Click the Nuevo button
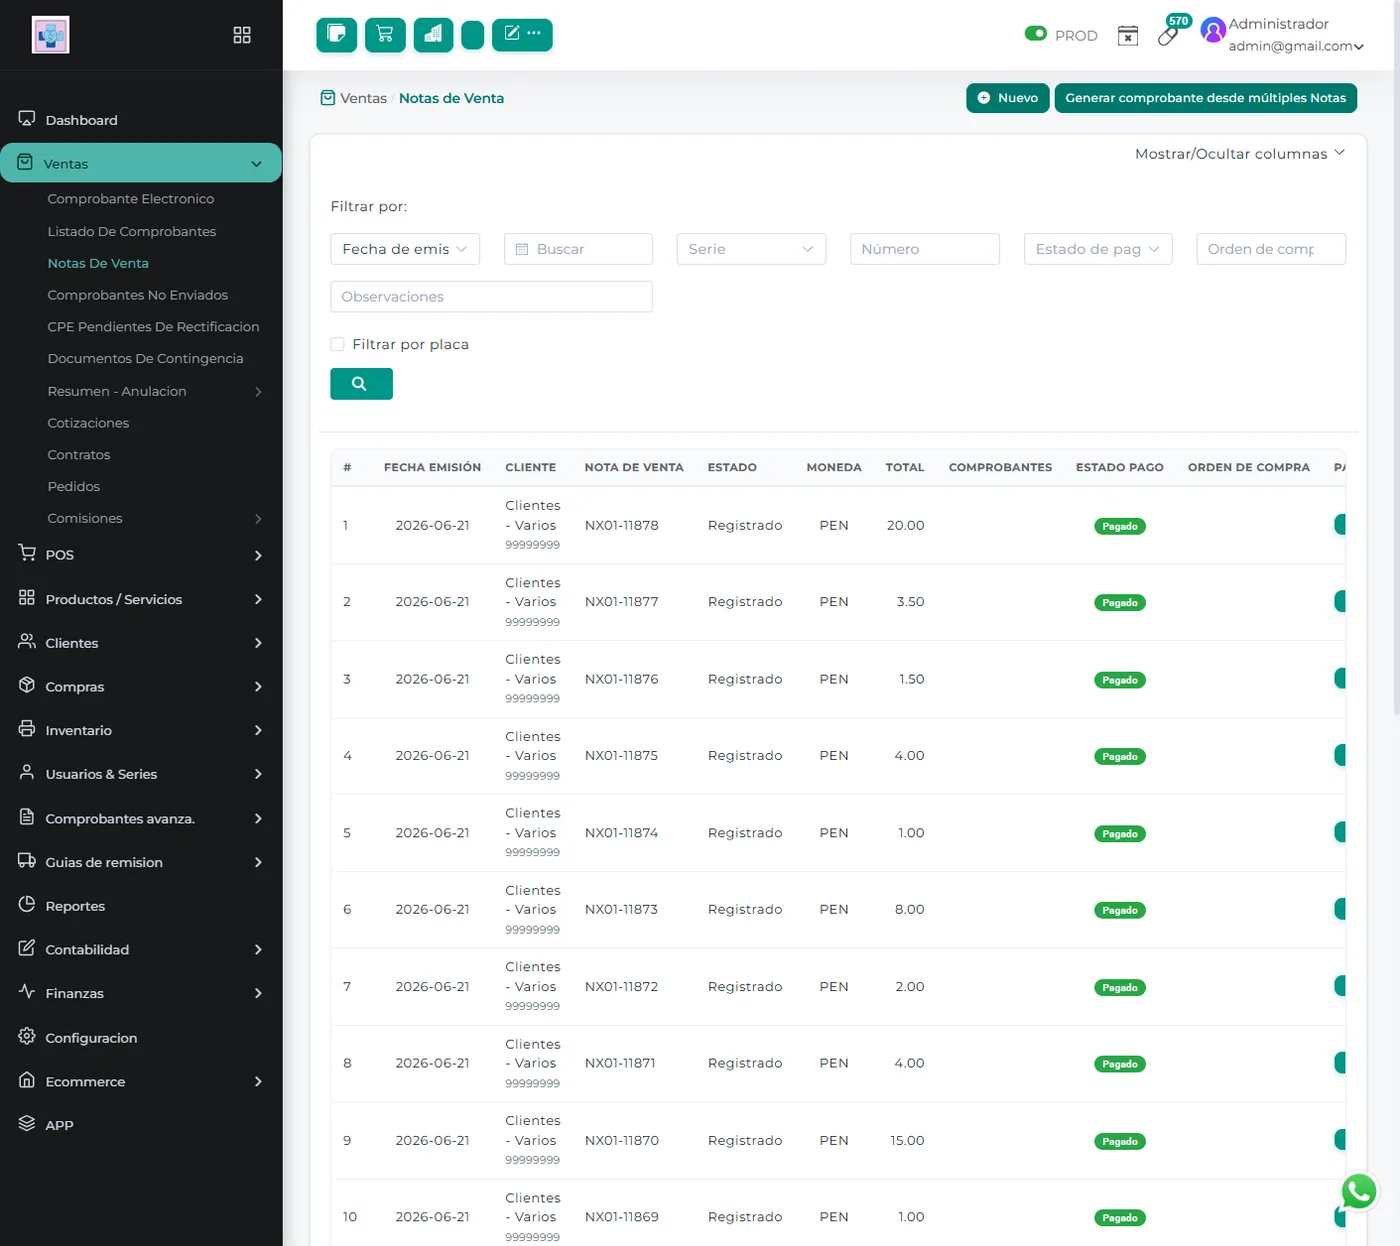The height and width of the screenshot is (1246, 1400). point(1008,98)
